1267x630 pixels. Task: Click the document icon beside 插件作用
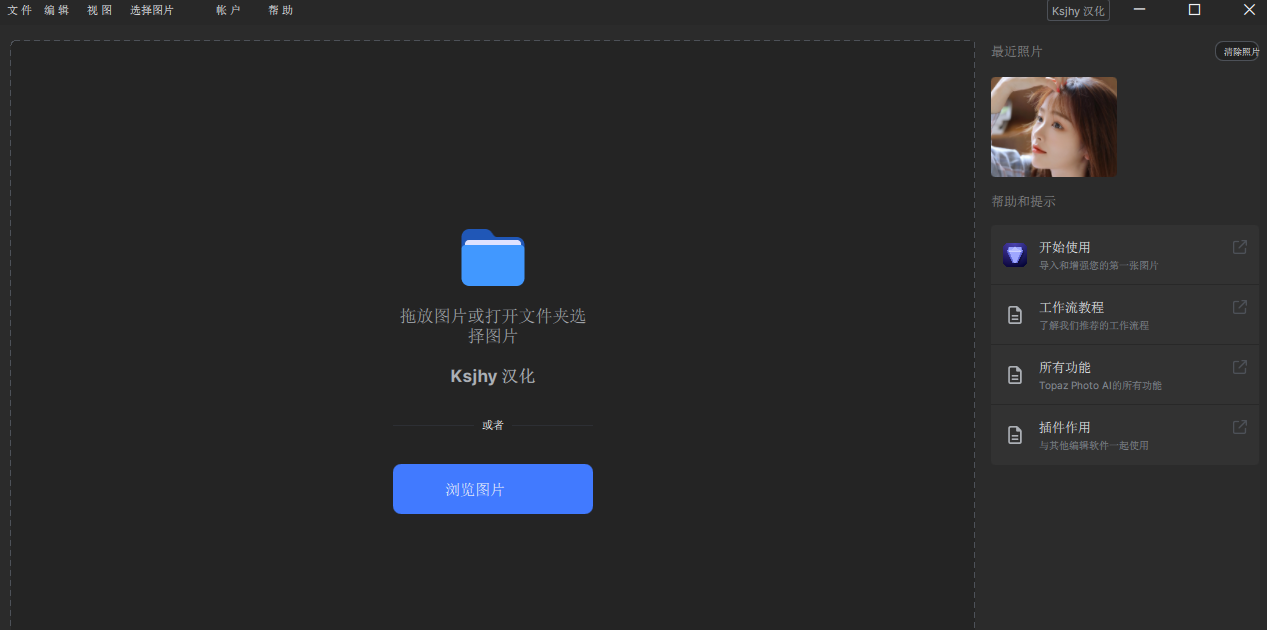coord(1015,435)
